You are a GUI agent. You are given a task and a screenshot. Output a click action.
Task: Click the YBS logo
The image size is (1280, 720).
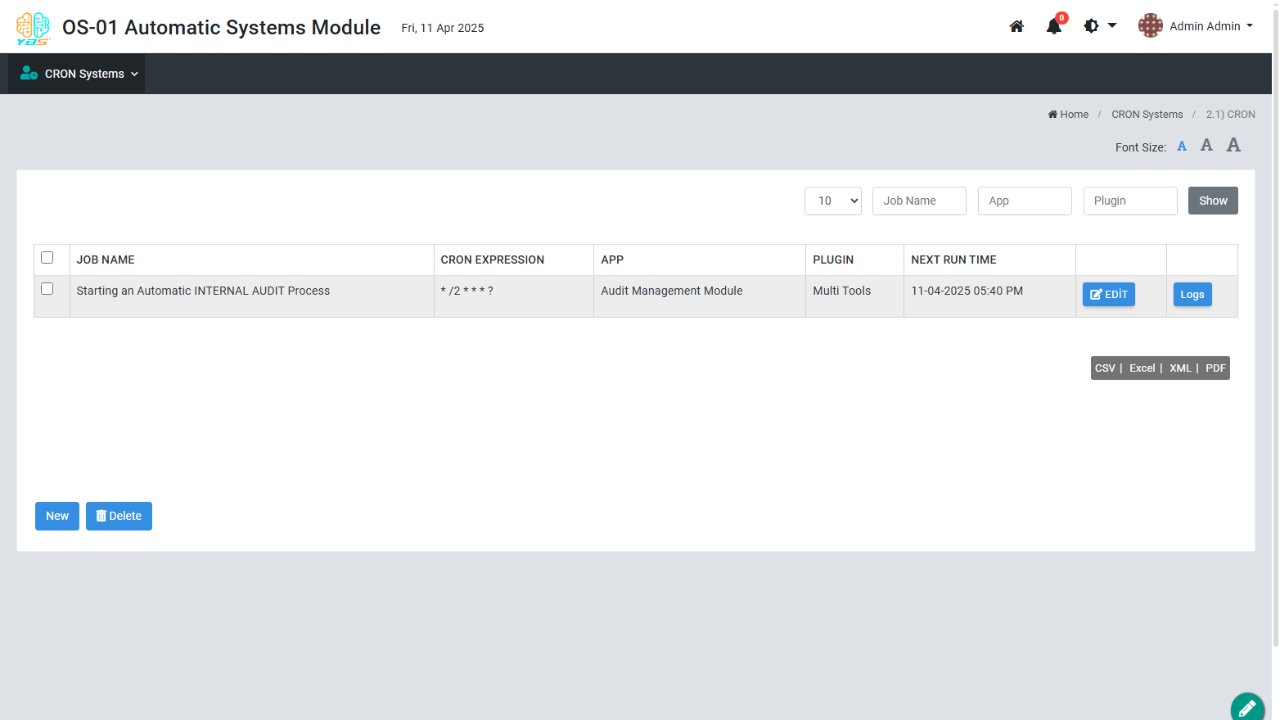tap(32, 28)
